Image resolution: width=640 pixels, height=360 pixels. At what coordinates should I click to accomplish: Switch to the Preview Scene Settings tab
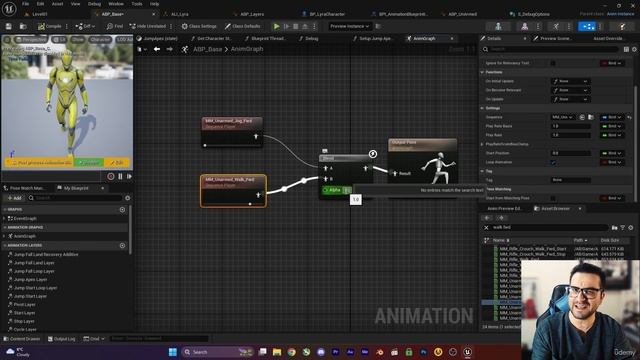[x=556, y=38]
